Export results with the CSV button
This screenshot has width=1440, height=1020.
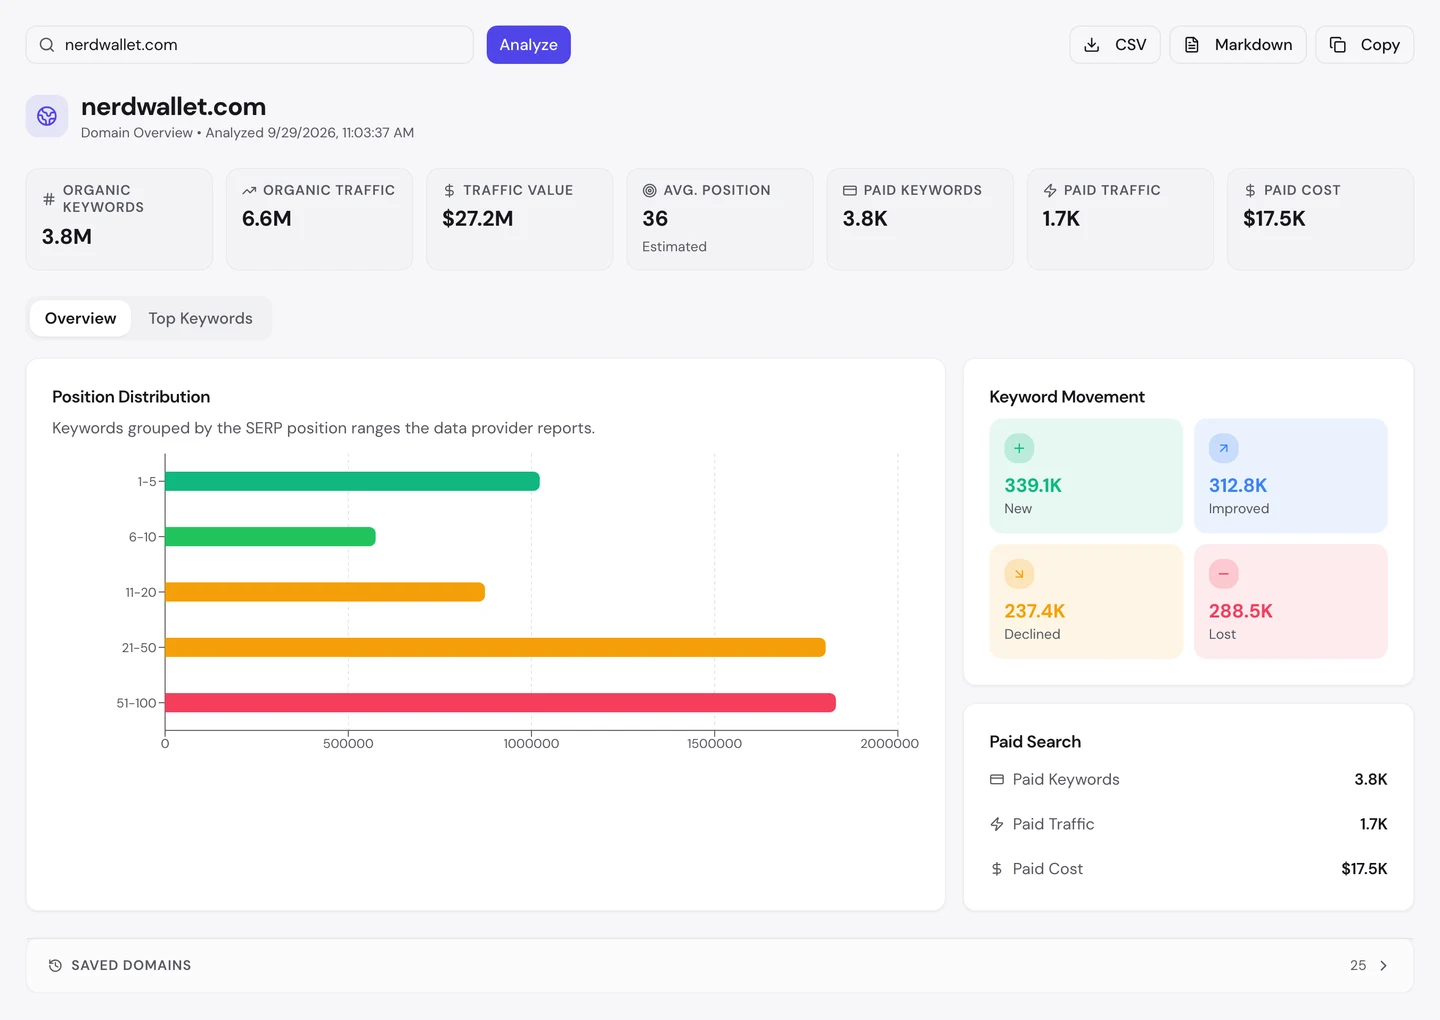pyautogui.click(x=1115, y=45)
